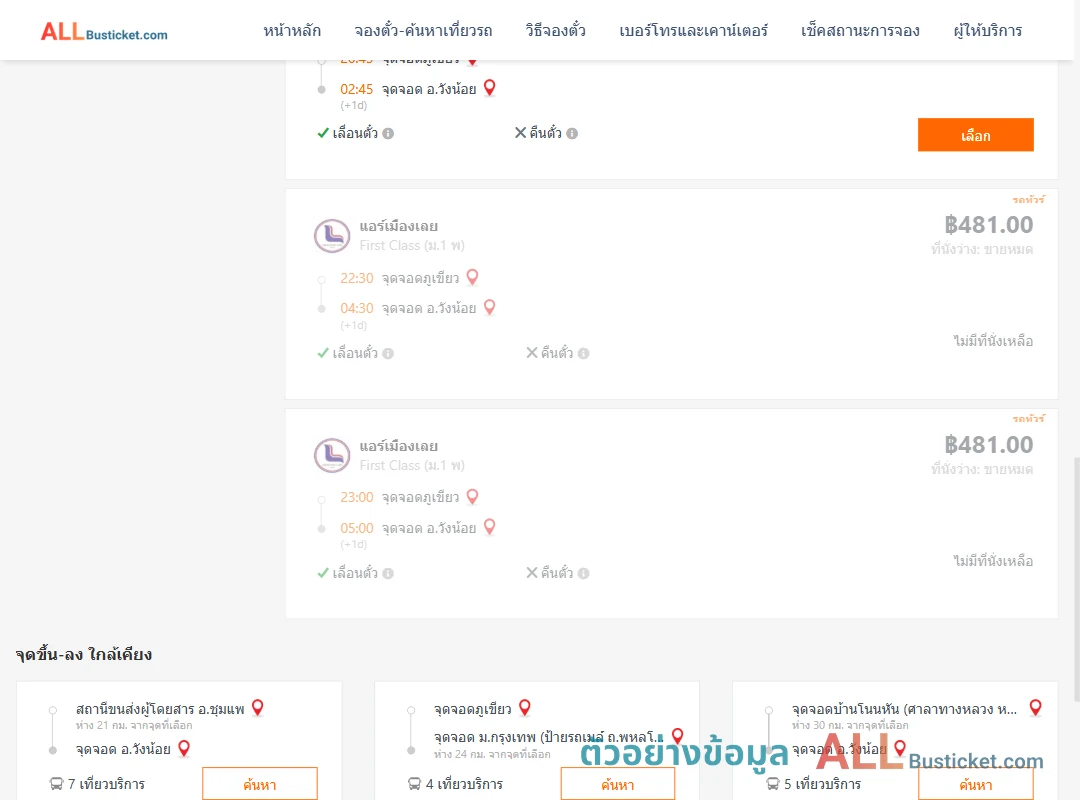This screenshot has height=800, width=1080.
Task: Click เลื่อนตั๋ว info icon on 22:30 trip
Action: pos(388,353)
